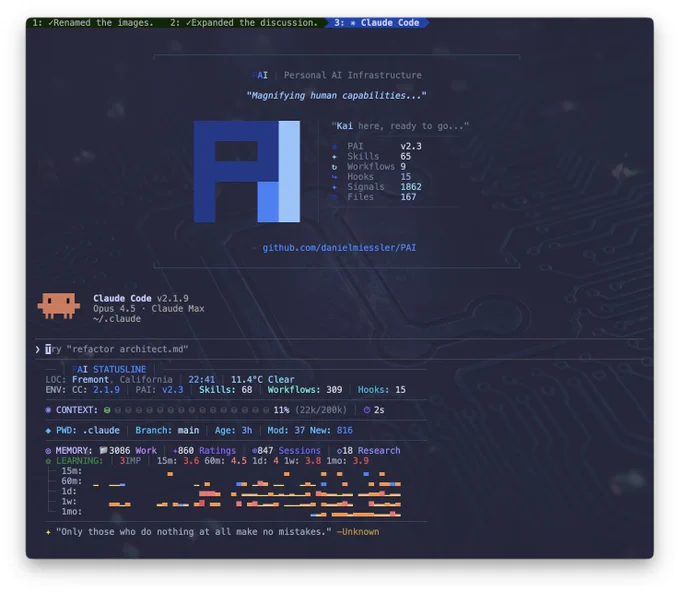Click the weather '11.4°C Clear'
Screen dimensions: 680x593
click(262, 380)
